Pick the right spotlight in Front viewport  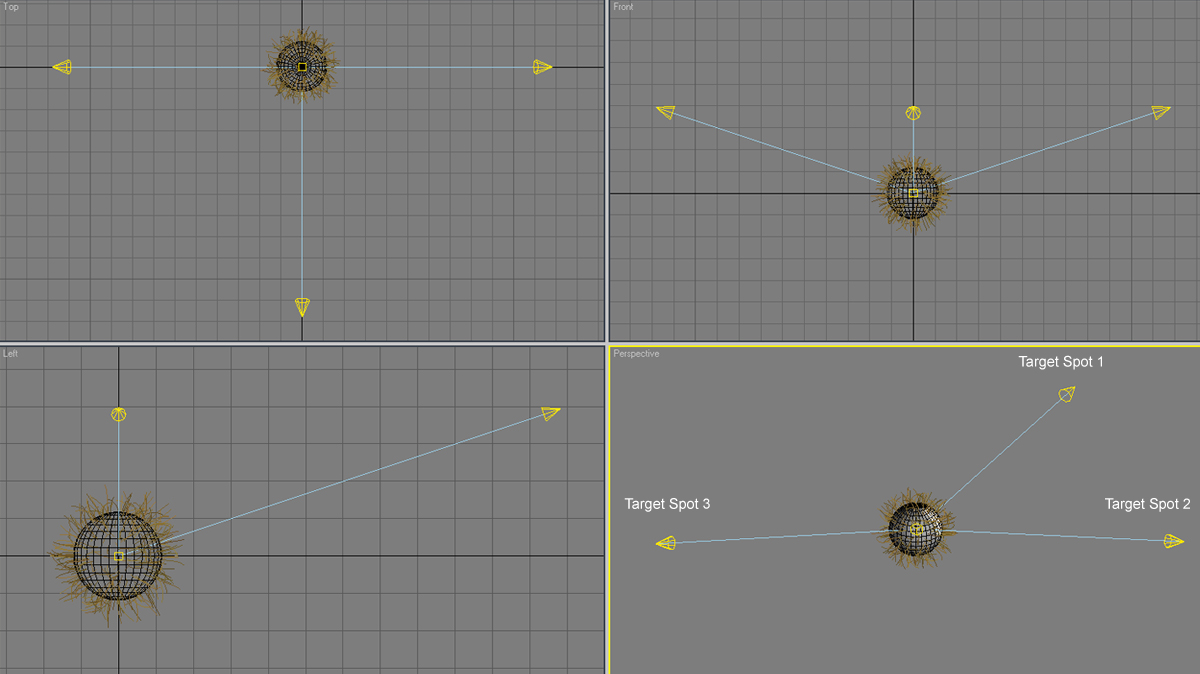(1160, 112)
